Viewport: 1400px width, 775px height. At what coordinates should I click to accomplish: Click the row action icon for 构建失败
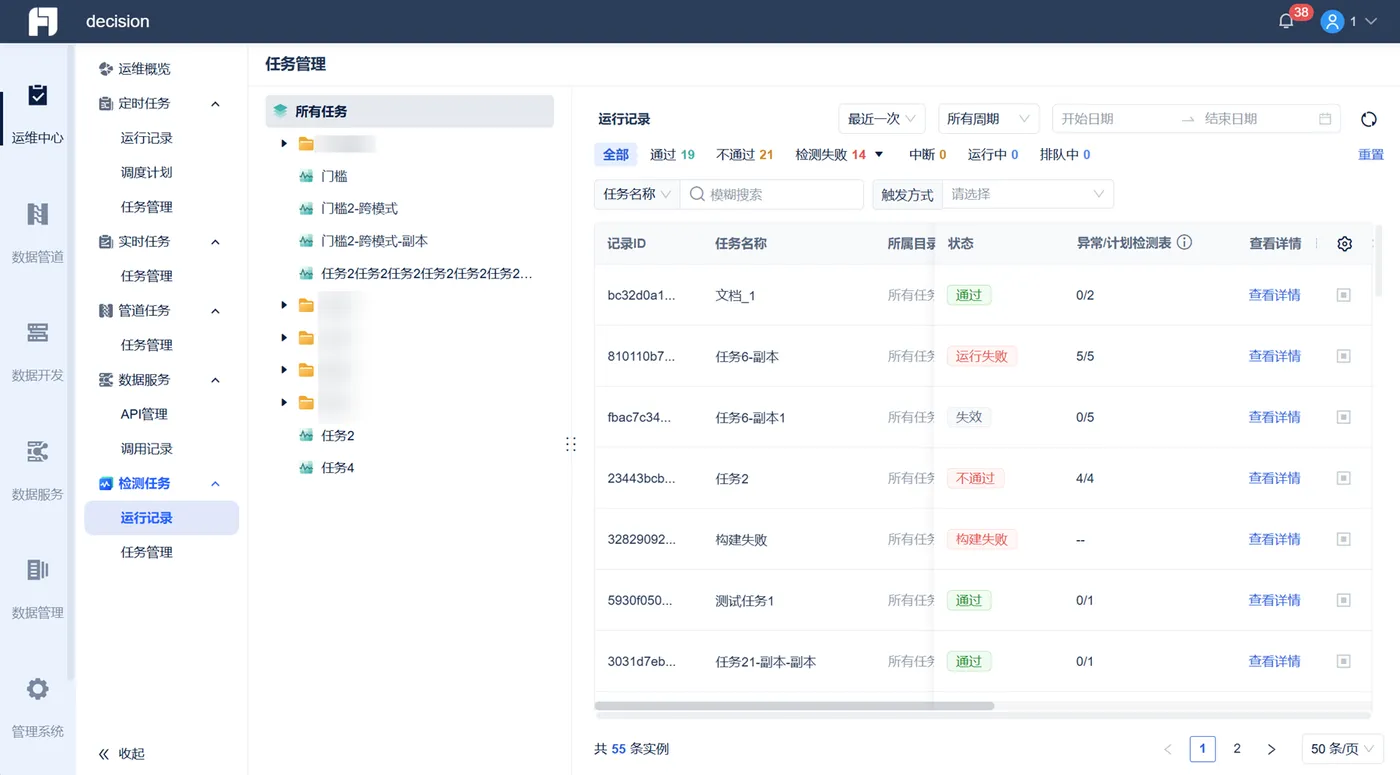(x=1344, y=539)
